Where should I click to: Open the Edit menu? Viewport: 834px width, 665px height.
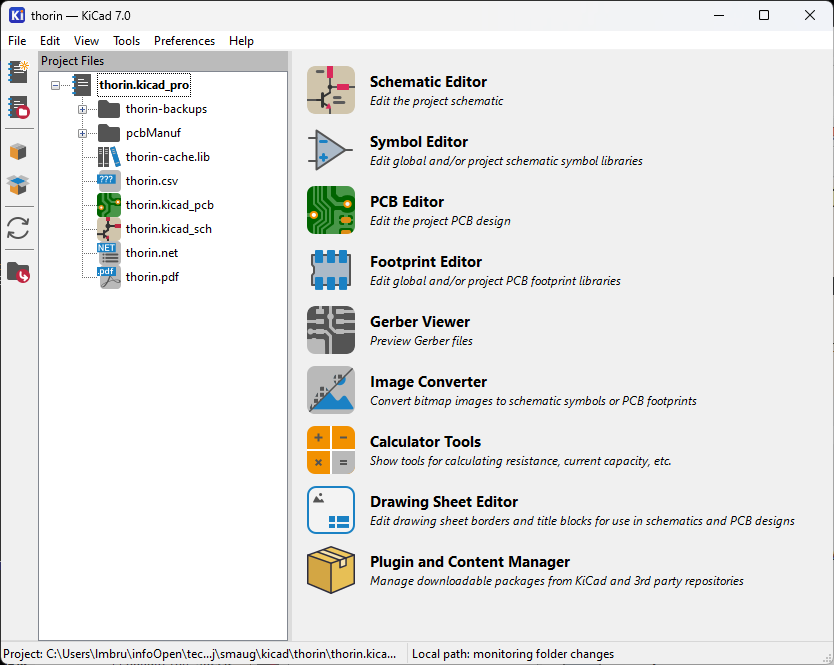[x=50, y=41]
